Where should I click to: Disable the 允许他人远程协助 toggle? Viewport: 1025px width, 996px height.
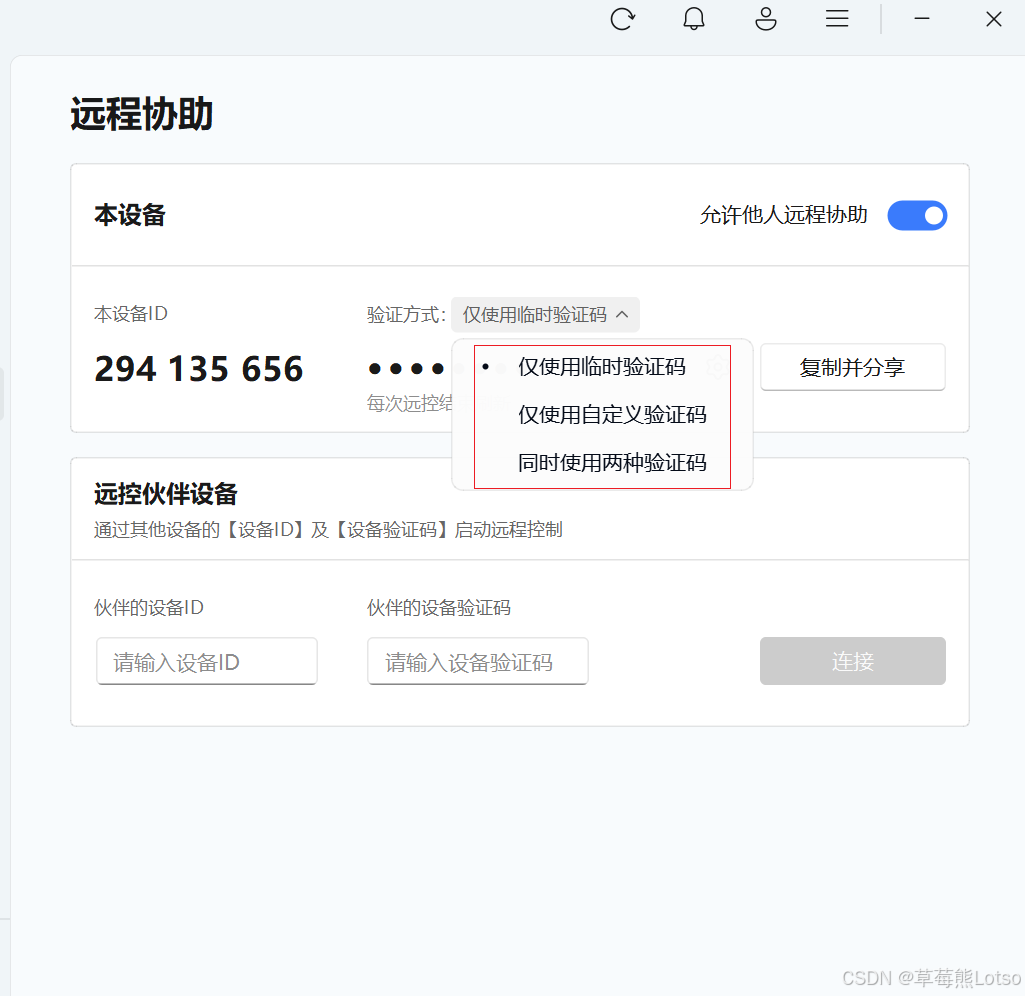(x=917, y=215)
